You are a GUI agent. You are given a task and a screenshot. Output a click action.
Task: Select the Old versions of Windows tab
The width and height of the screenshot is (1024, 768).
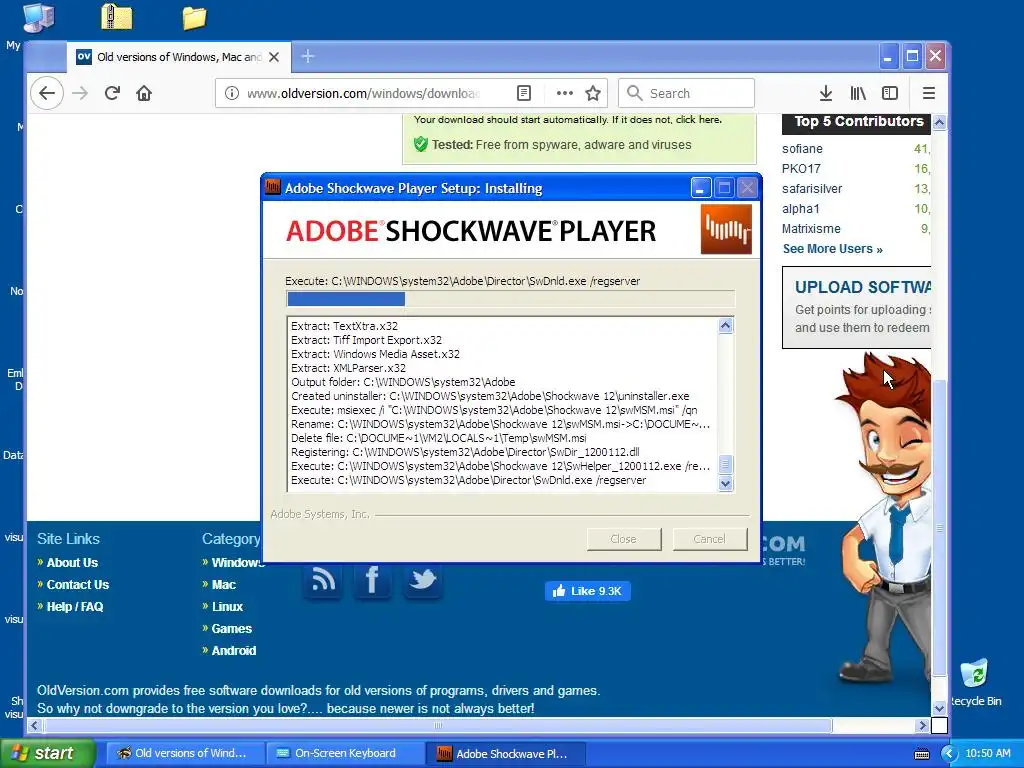pyautogui.click(x=178, y=57)
